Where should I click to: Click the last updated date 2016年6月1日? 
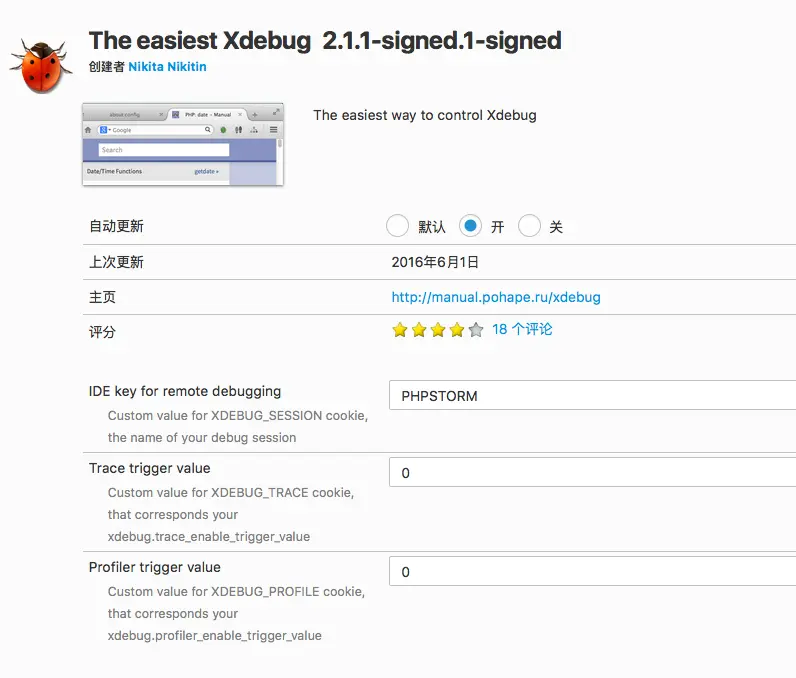click(435, 262)
